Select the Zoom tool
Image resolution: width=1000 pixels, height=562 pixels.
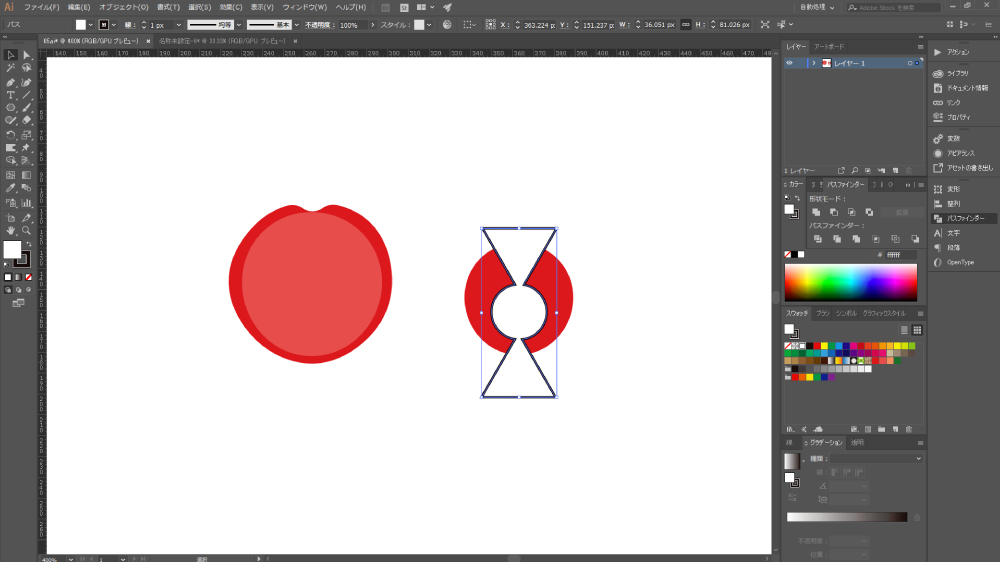pyautogui.click(x=26, y=230)
